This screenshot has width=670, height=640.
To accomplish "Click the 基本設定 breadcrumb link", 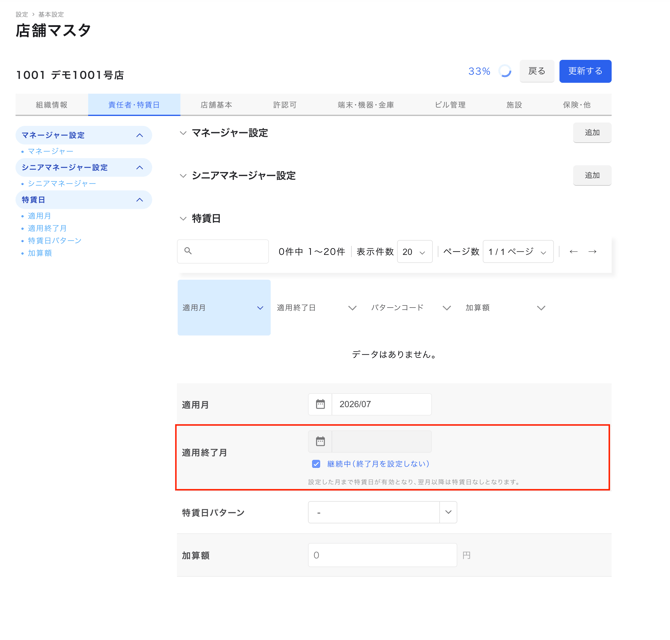I will click(51, 14).
